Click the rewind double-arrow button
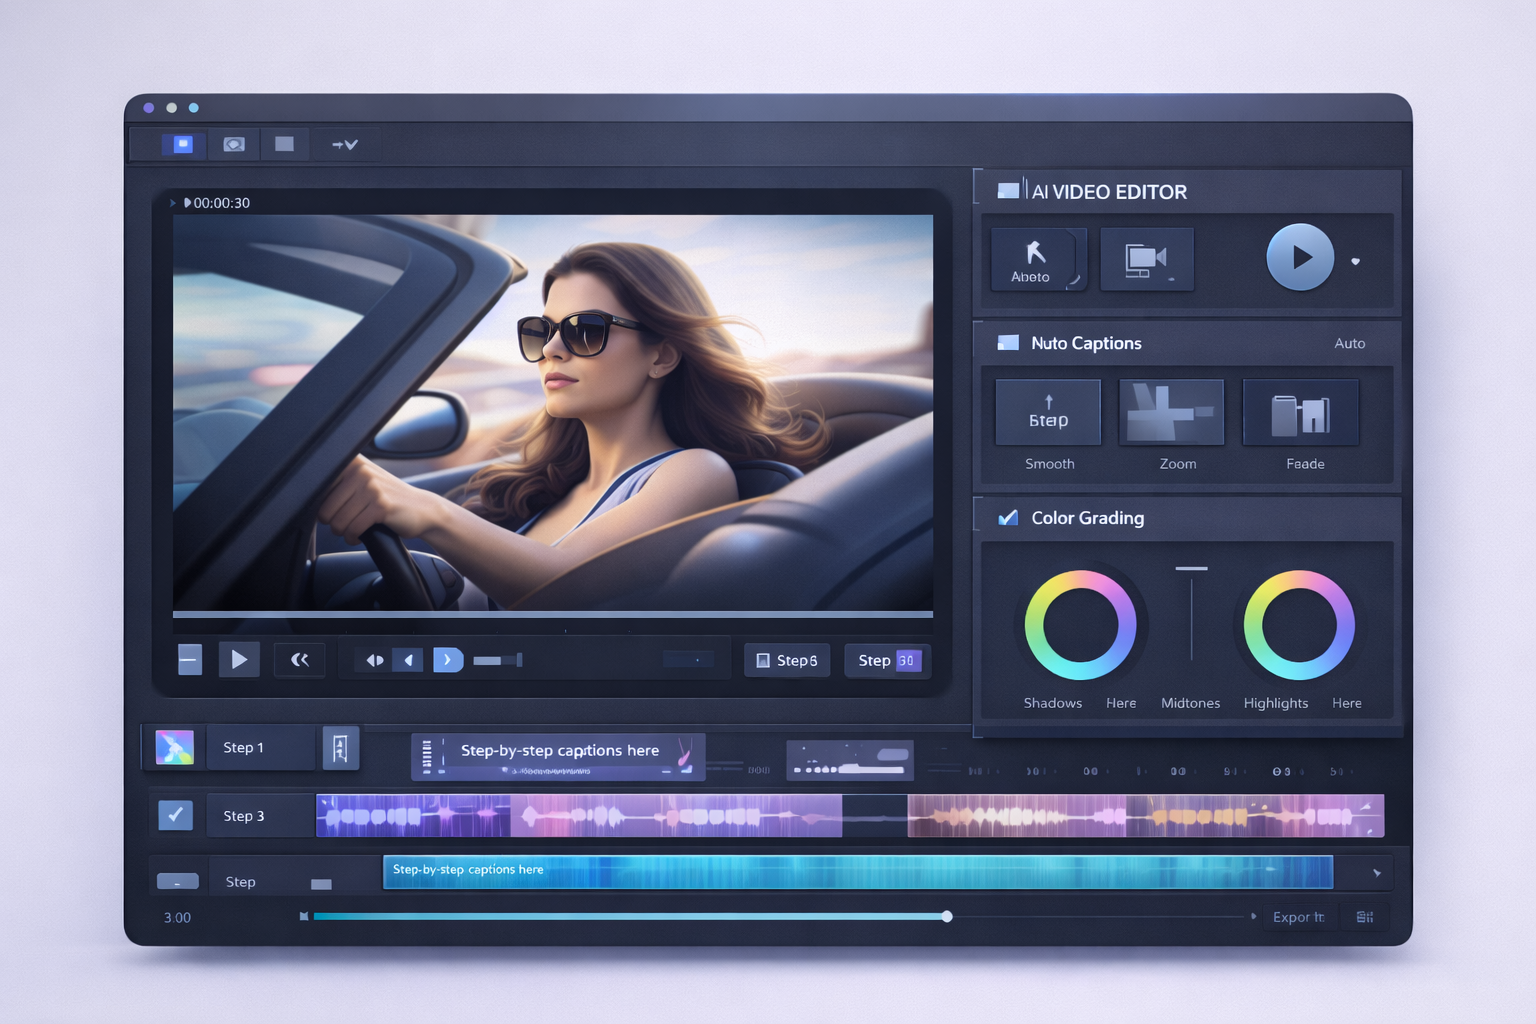Screen dimensions: 1536x1024 (299, 660)
